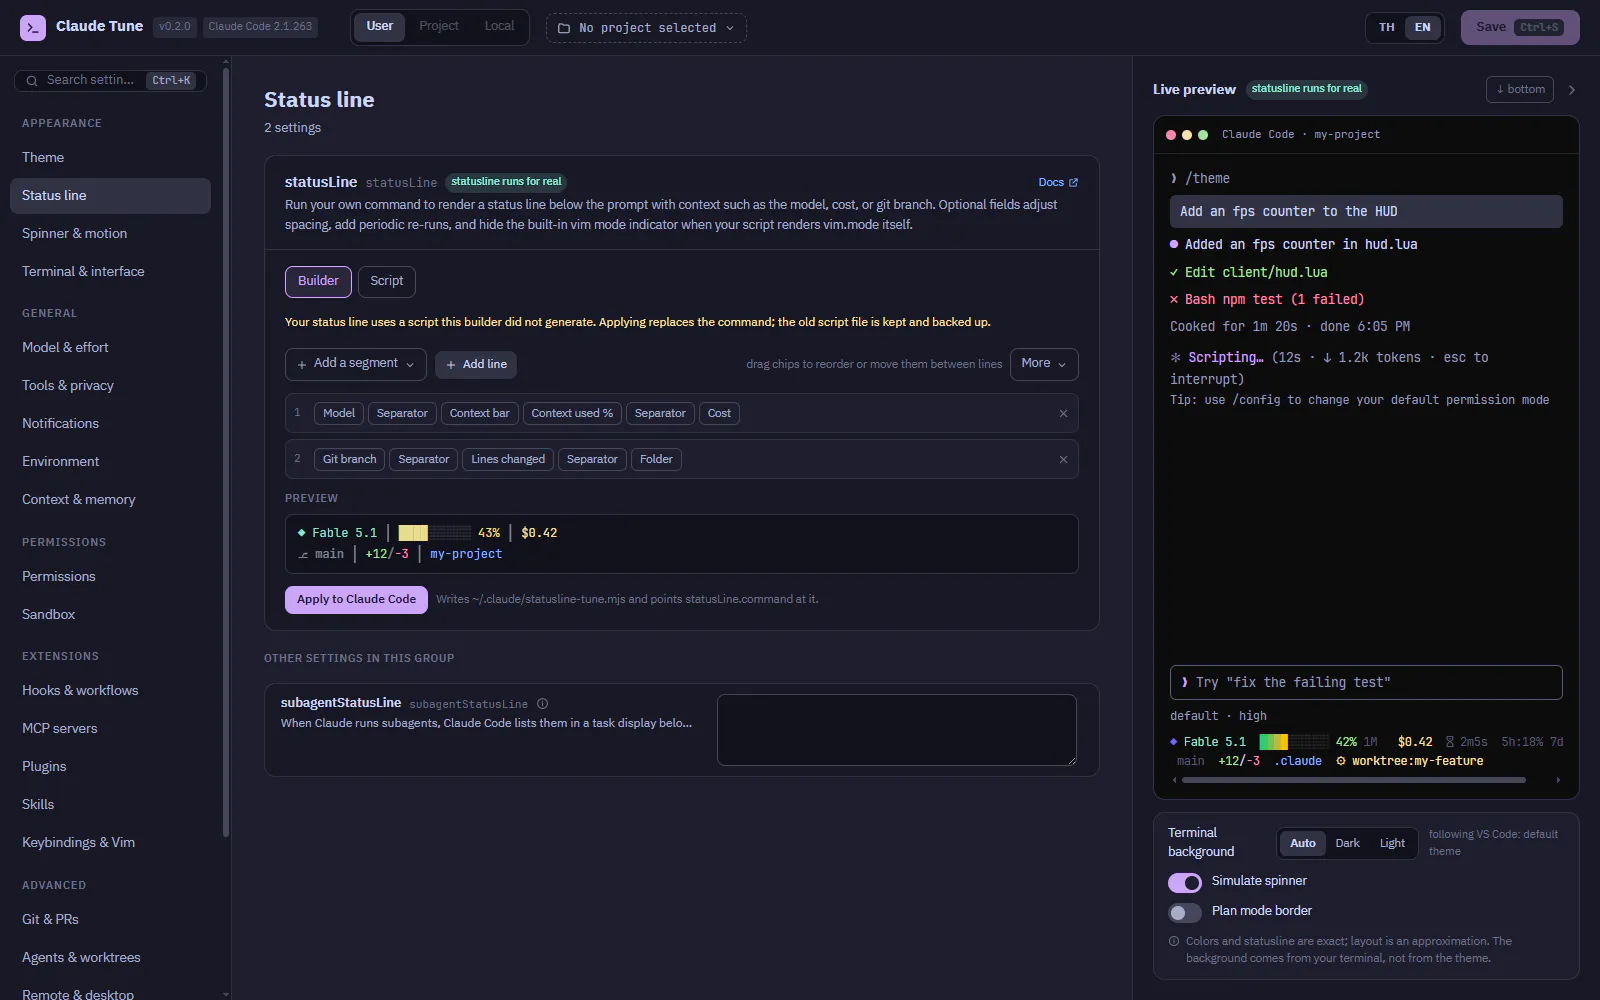Screen dimensions: 1600x1000
Task: Open the 'Add a segment' dropdown
Action: 356,364
